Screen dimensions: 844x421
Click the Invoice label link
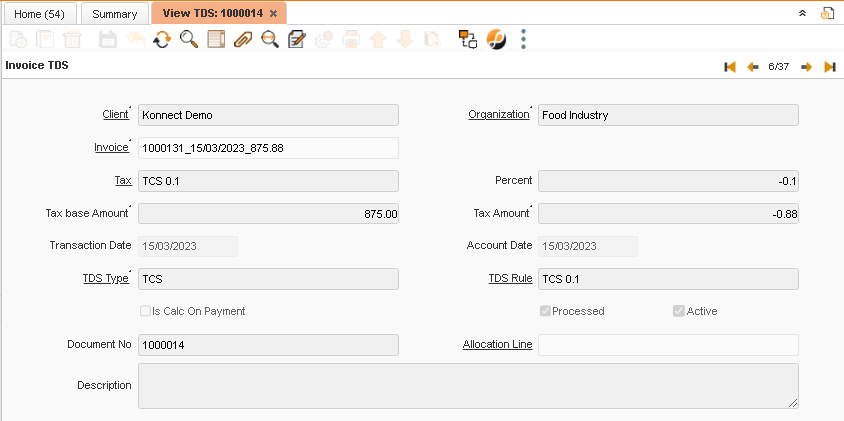click(x=111, y=147)
